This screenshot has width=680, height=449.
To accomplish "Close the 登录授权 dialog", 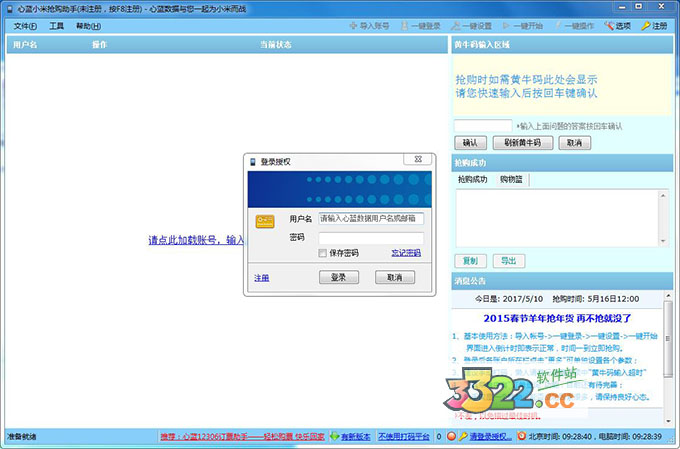I will [x=418, y=159].
